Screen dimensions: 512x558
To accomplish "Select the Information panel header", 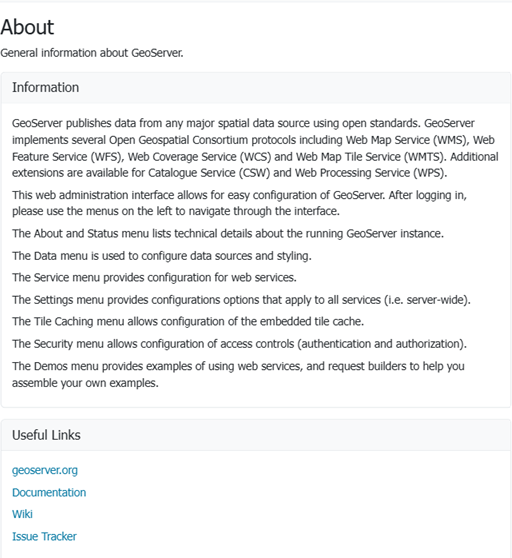I will pos(256,88).
